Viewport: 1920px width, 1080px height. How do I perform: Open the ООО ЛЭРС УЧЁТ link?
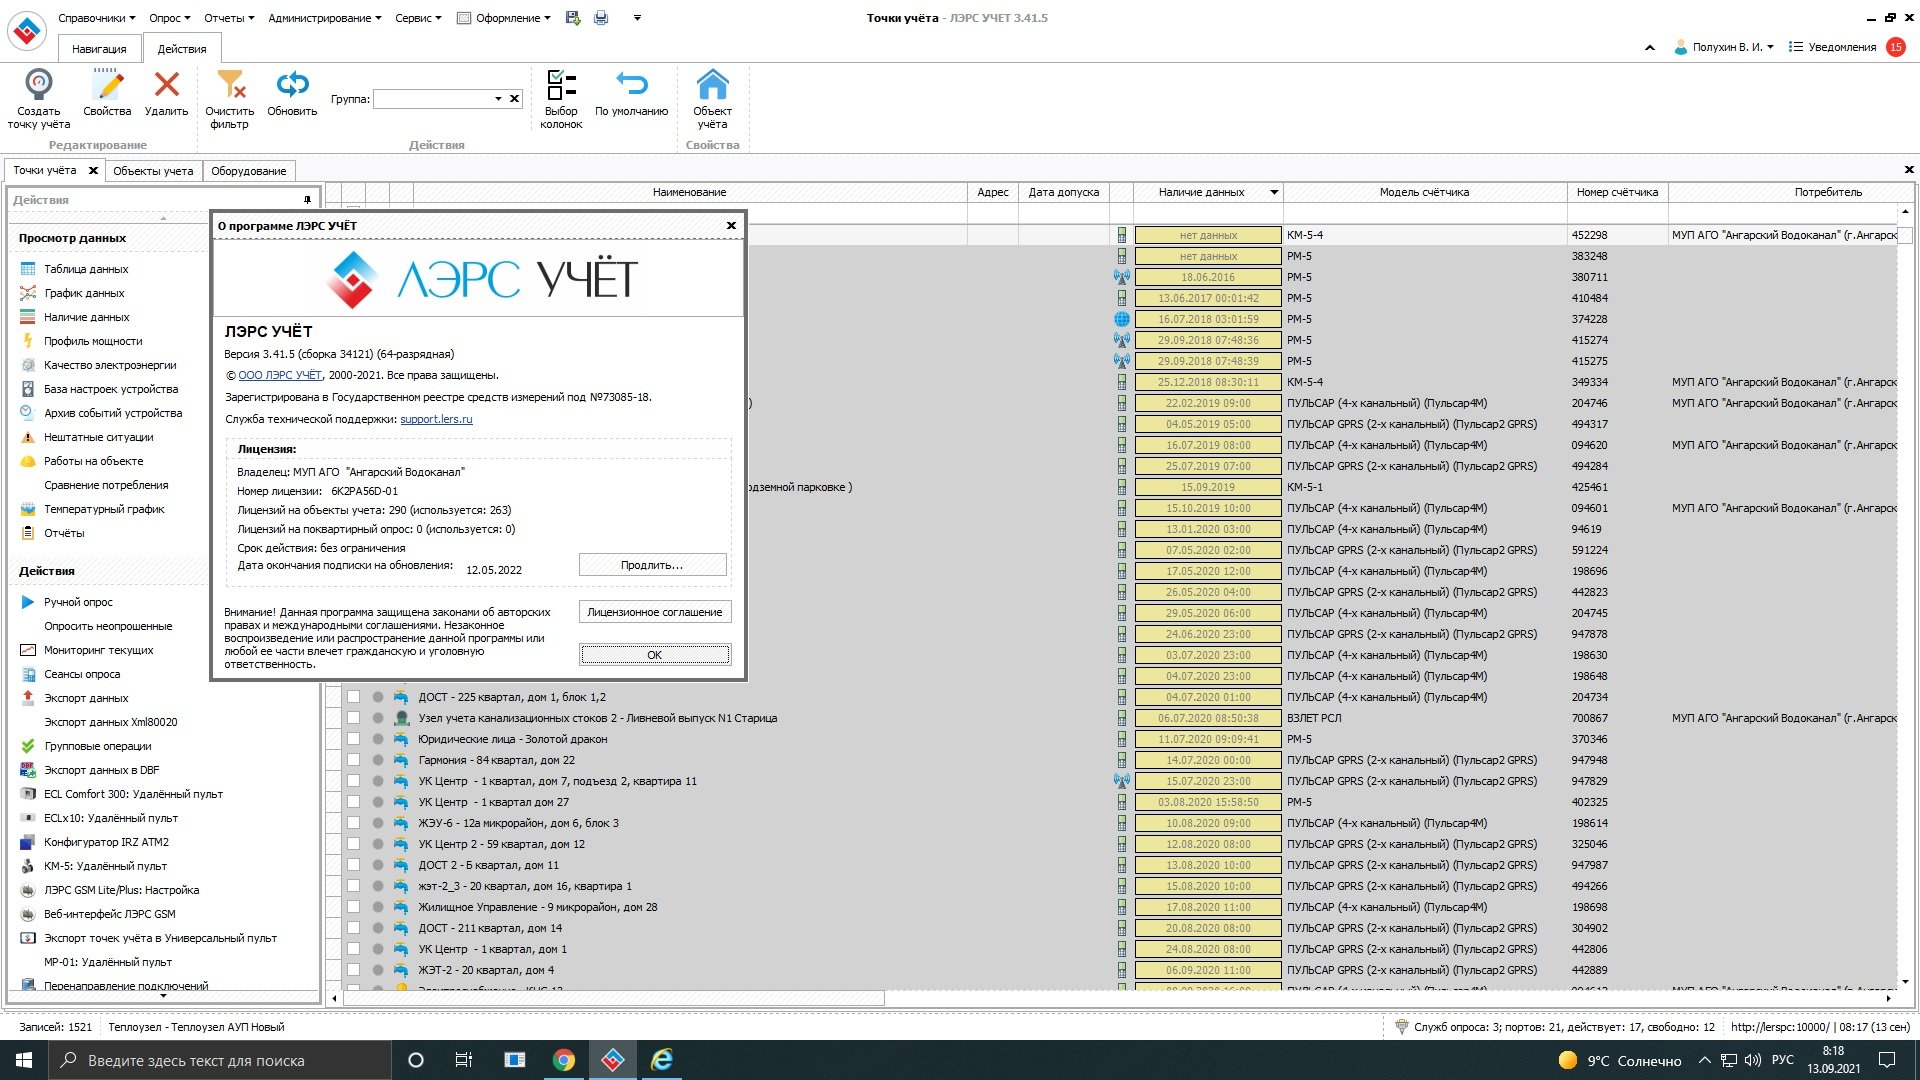coord(280,375)
